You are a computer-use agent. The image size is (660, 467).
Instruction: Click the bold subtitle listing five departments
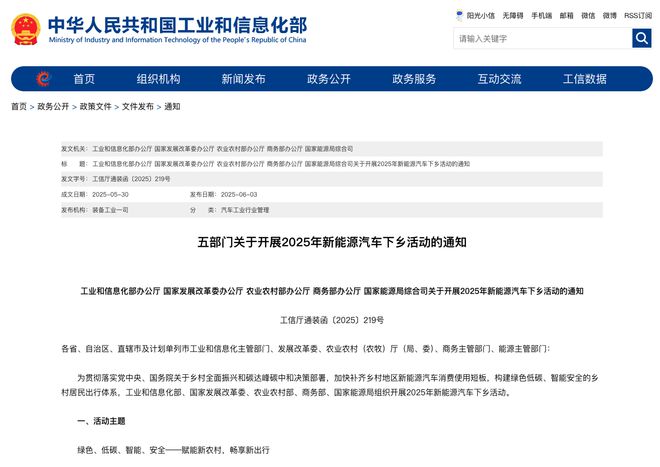click(x=332, y=291)
